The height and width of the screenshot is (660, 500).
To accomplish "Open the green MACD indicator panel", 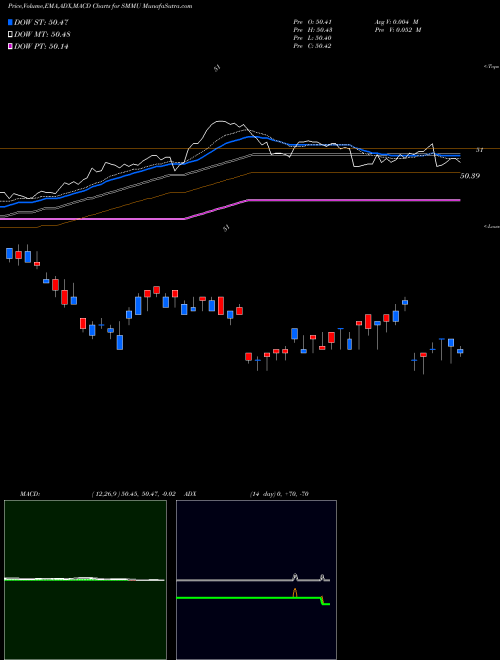I will coord(85,580).
